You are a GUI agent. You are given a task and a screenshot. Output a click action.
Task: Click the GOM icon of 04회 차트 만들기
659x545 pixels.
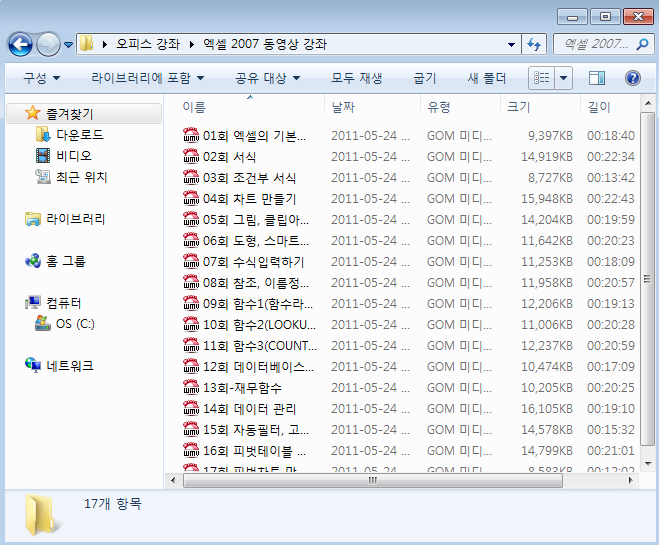(191, 198)
